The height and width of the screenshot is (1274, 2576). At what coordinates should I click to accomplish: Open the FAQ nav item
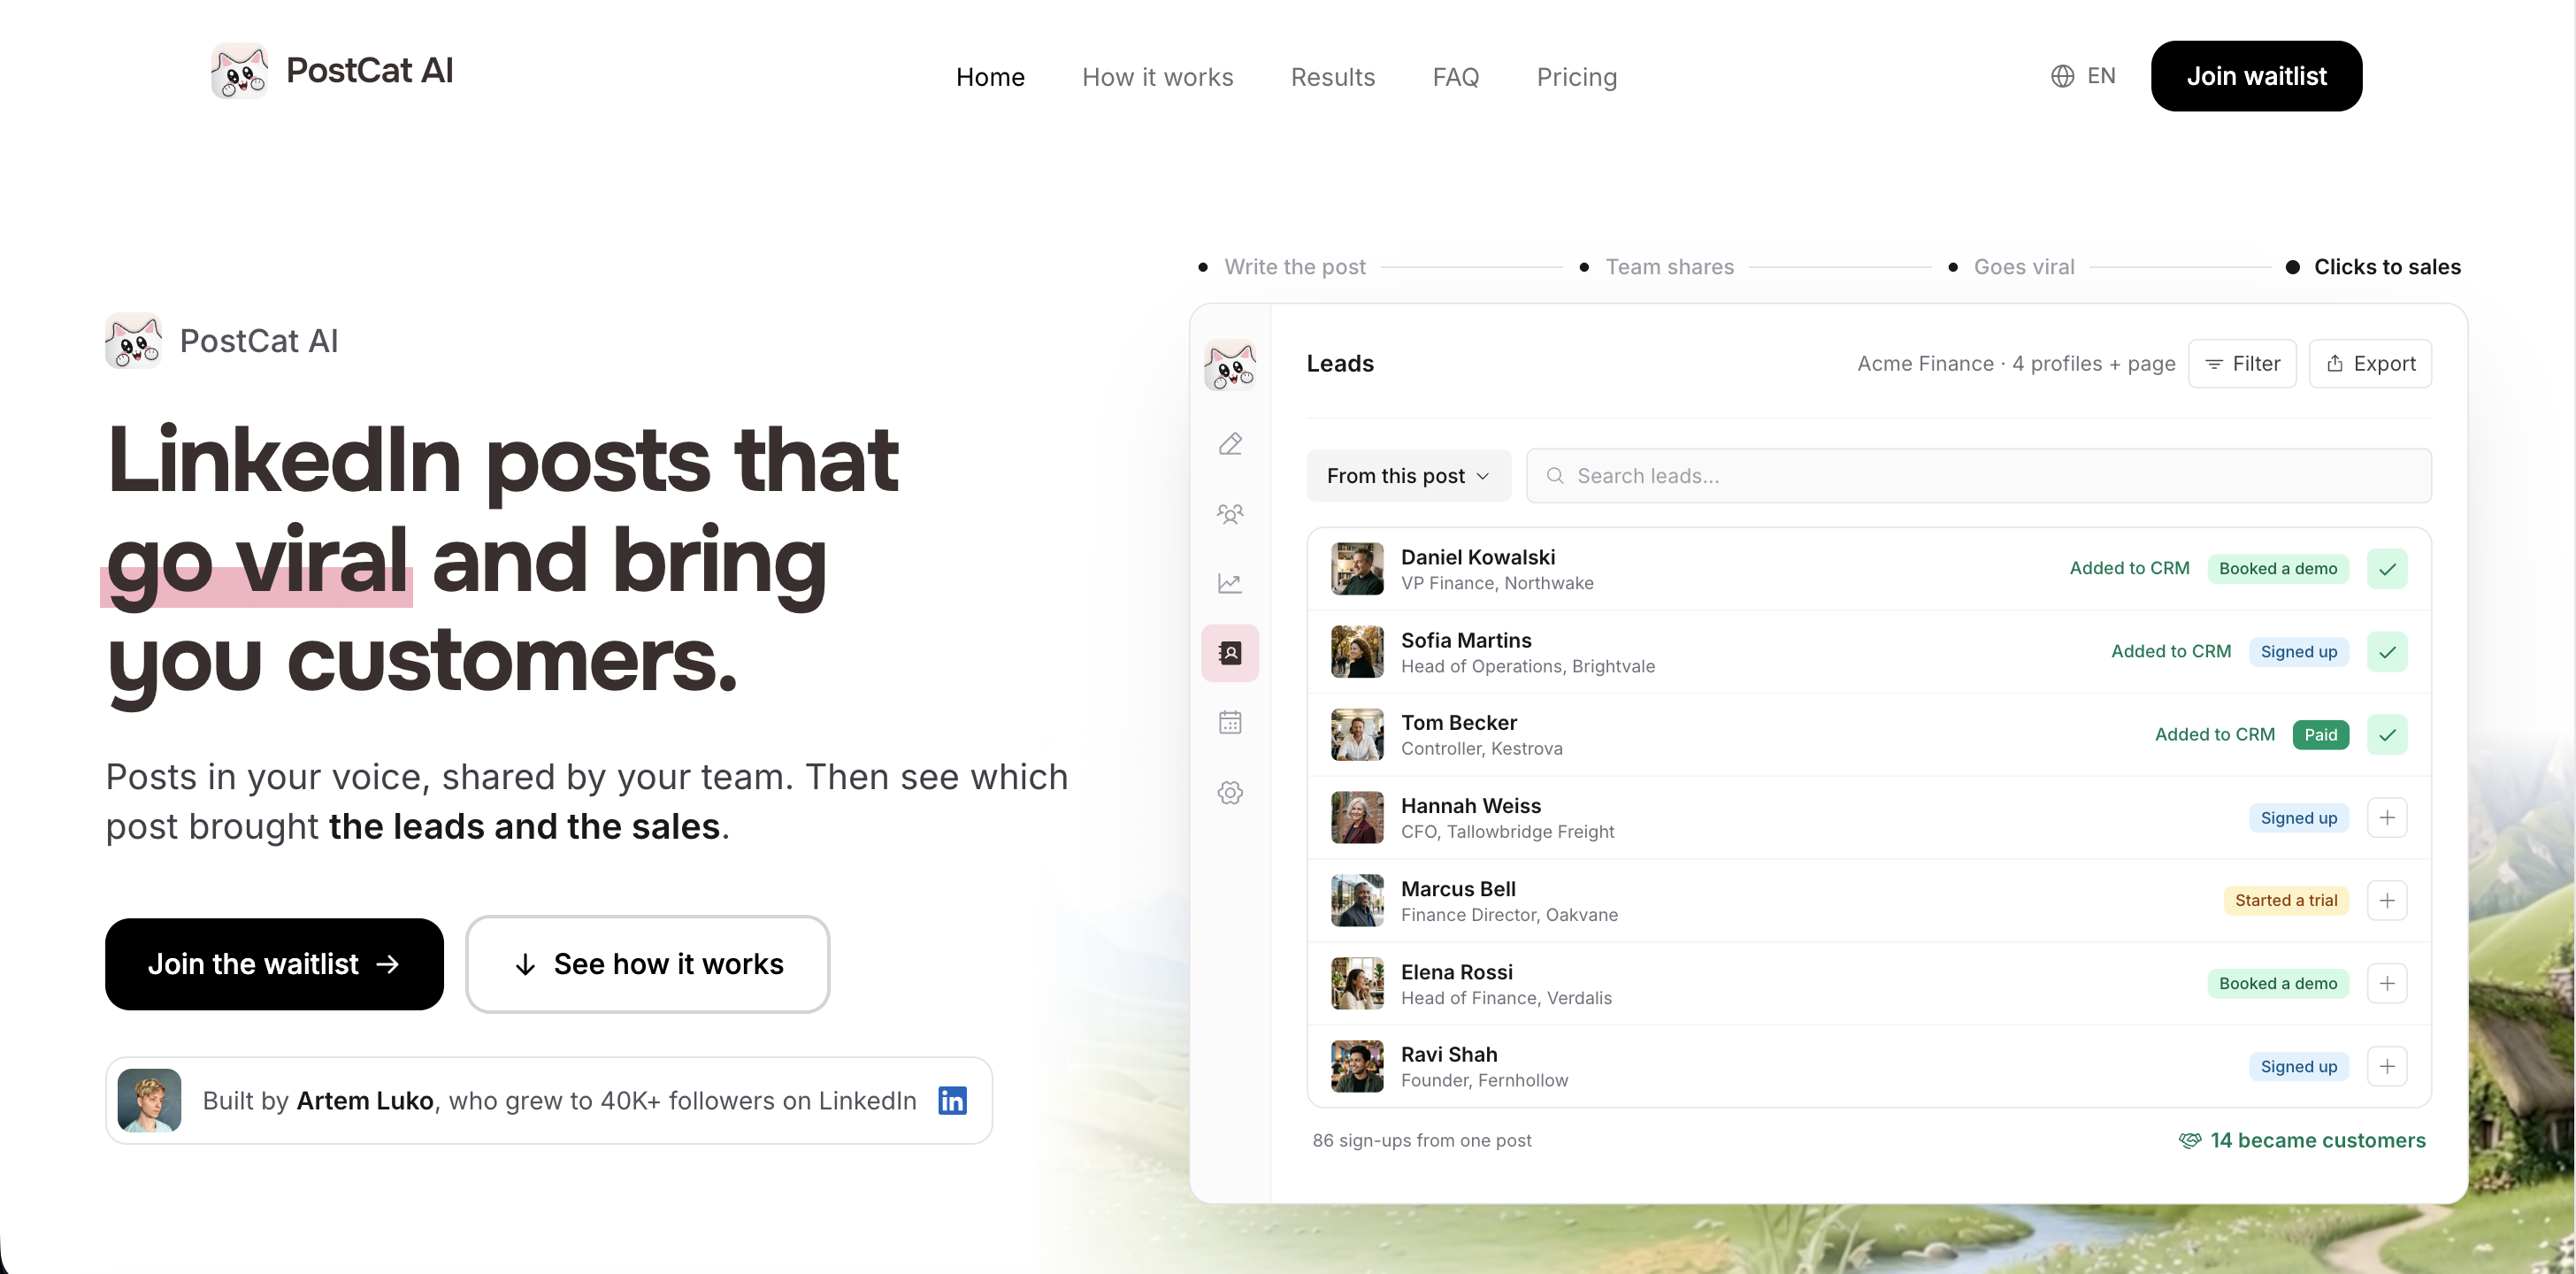pyautogui.click(x=1455, y=77)
